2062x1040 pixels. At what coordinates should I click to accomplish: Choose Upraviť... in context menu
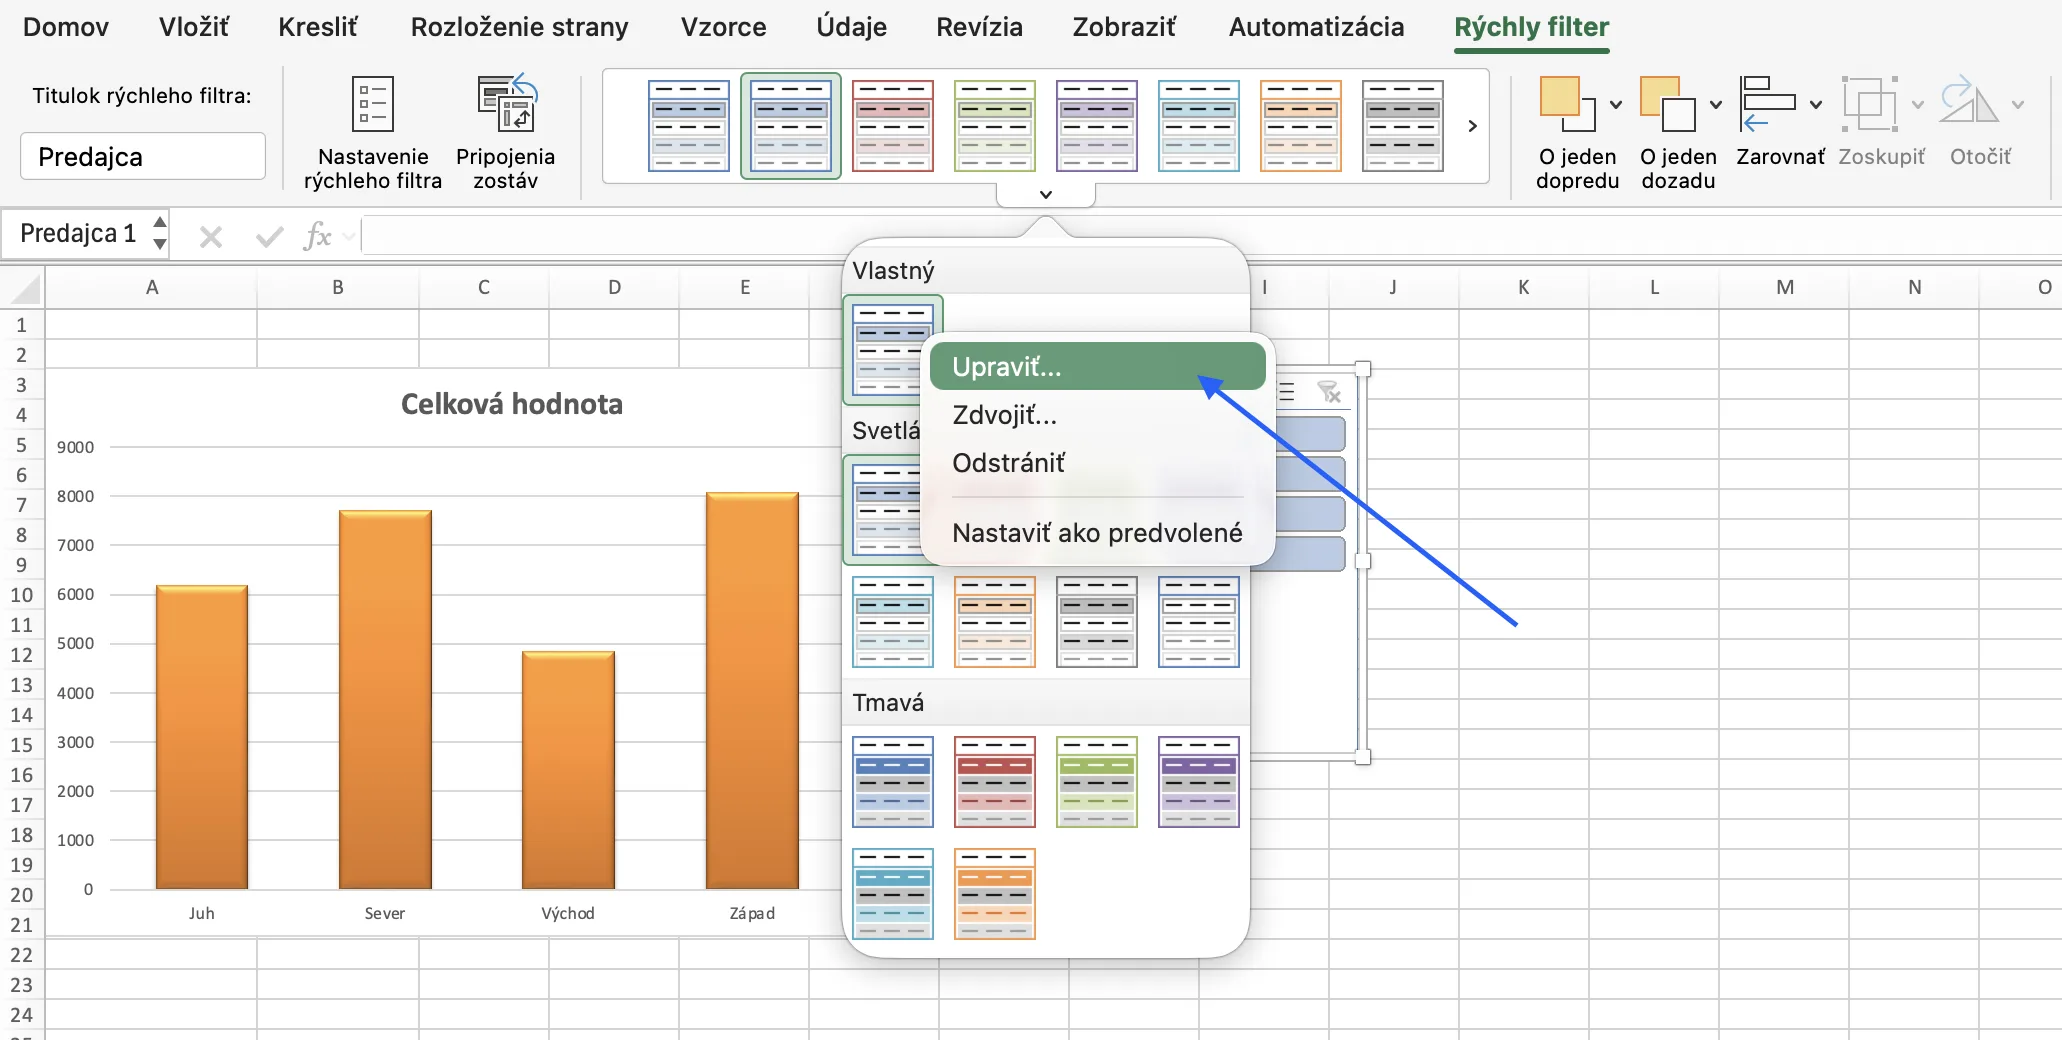(x=1097, y=367)
